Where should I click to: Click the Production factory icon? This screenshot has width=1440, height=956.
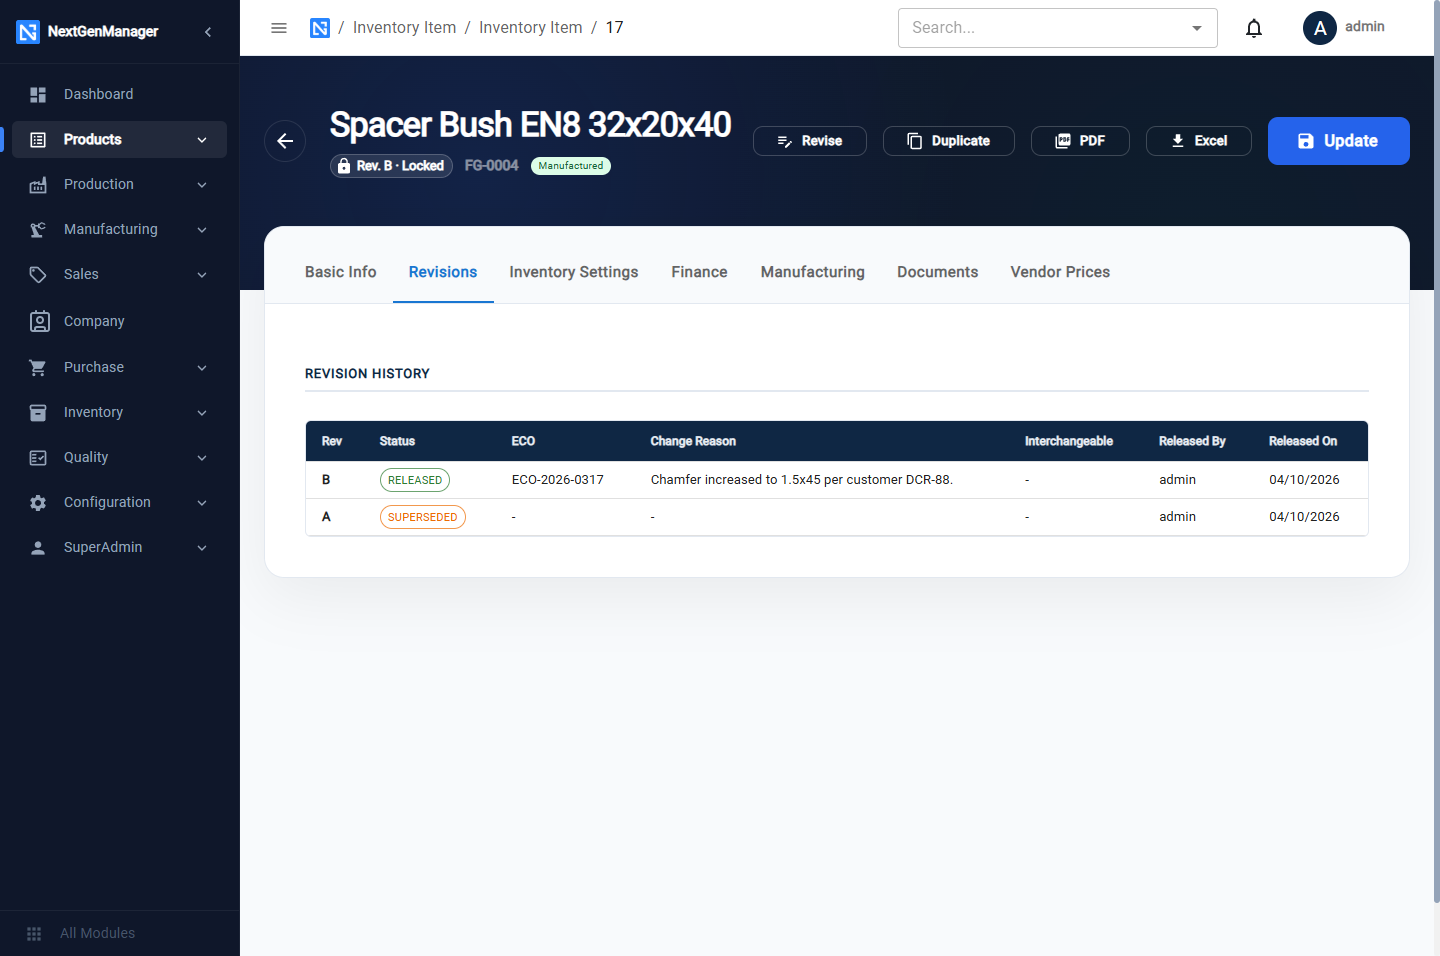(38, 184)
